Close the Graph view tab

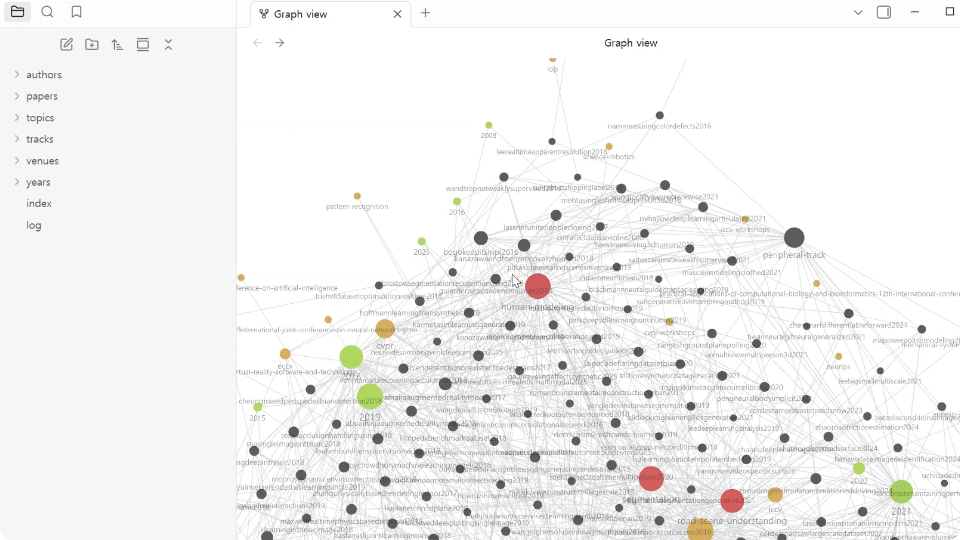tap(397, 14)
